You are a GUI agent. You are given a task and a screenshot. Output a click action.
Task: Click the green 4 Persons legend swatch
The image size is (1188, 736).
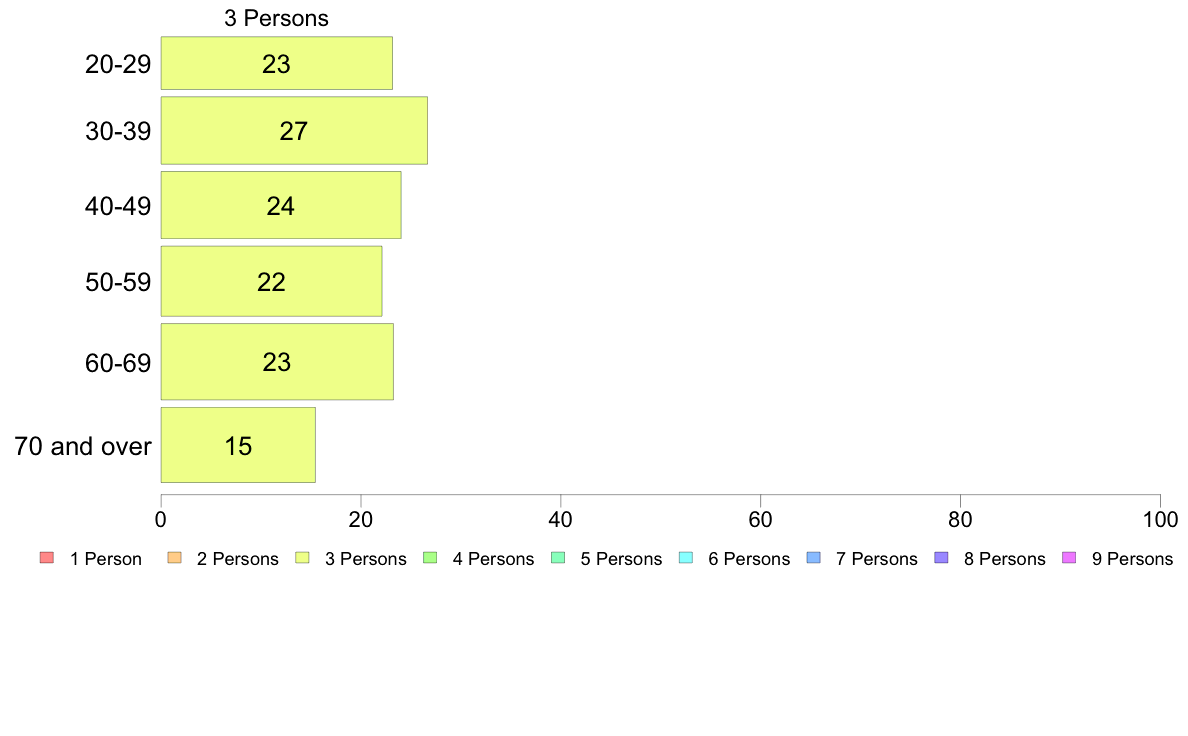click(x=430, y=558)
